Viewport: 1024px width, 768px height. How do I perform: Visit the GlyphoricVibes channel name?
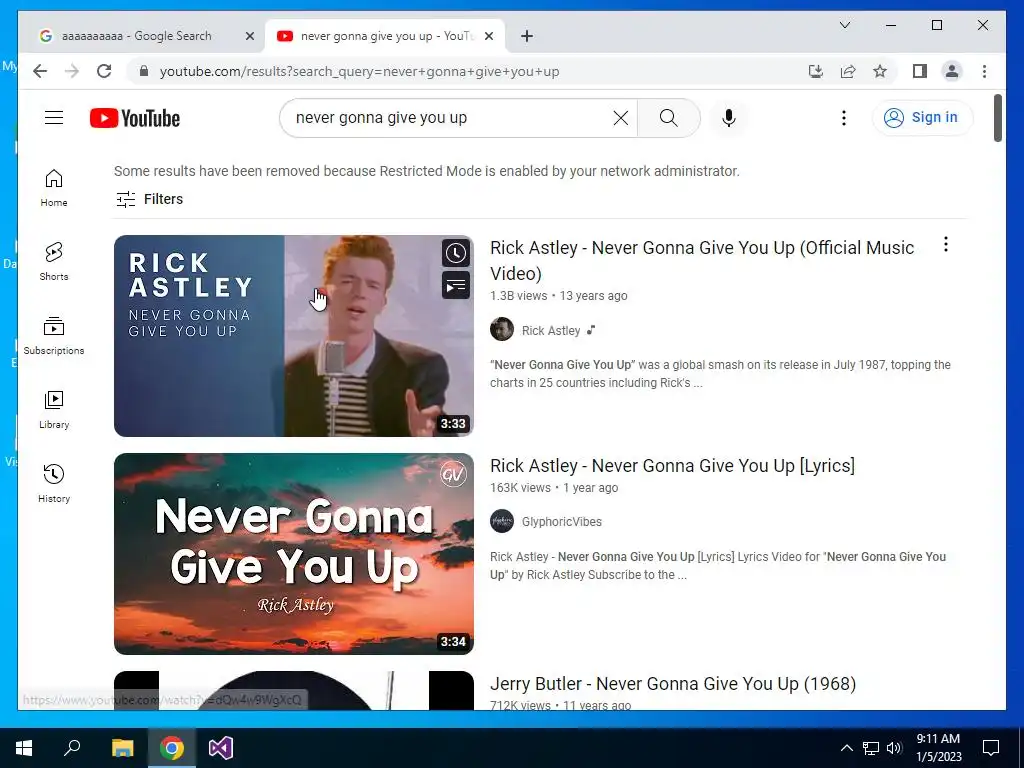562,522
